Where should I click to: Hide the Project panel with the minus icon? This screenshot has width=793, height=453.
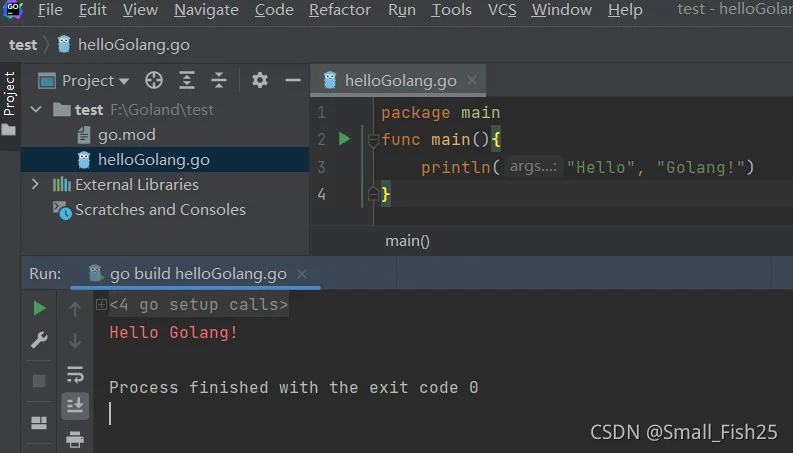click(292, 80)
